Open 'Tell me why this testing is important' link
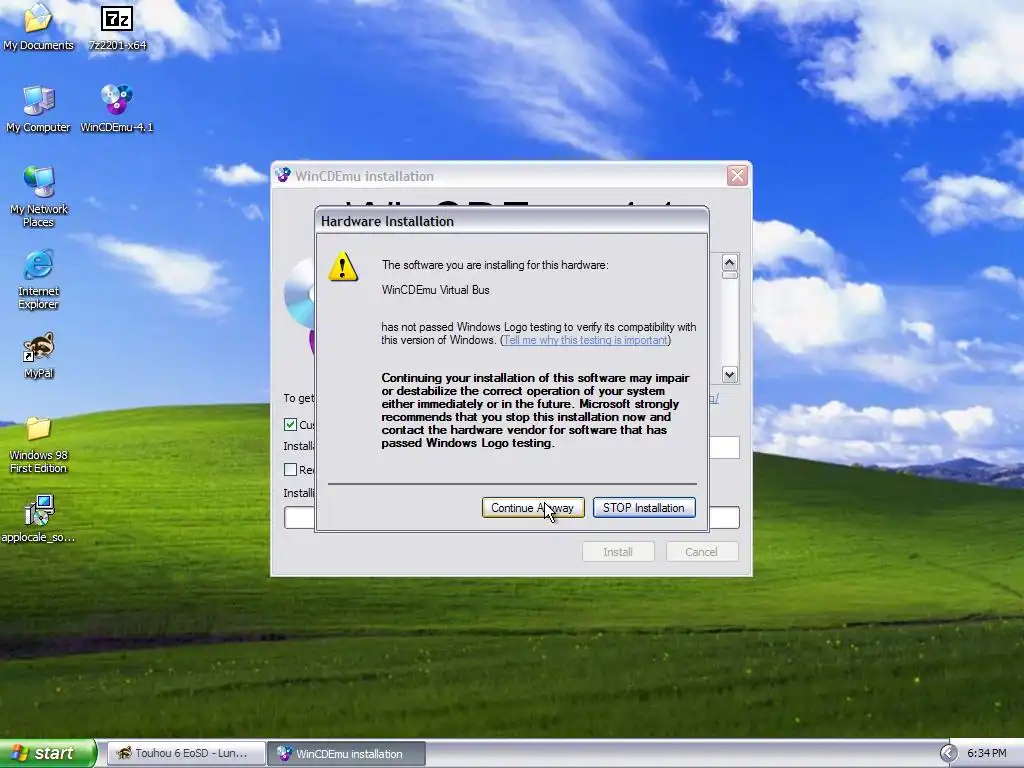Image resolution: width=1024 pixels, height=768 pixels. [x=586, y=340]
